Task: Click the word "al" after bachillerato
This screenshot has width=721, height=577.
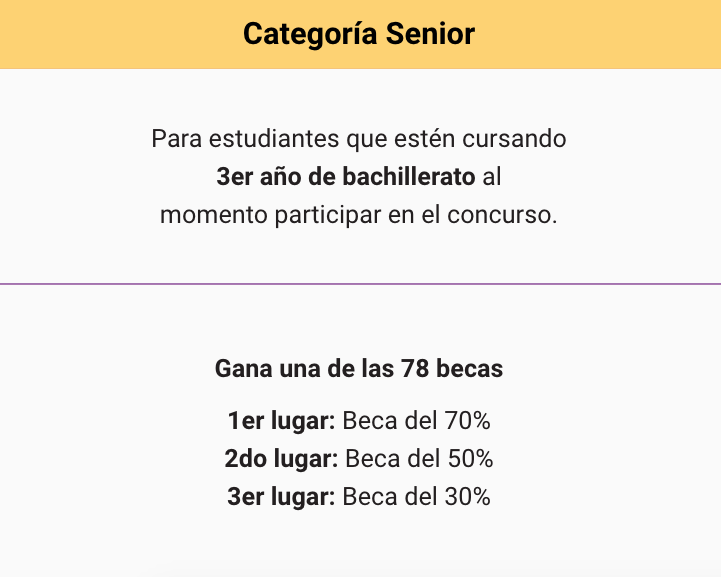Action: pos(491,178)
